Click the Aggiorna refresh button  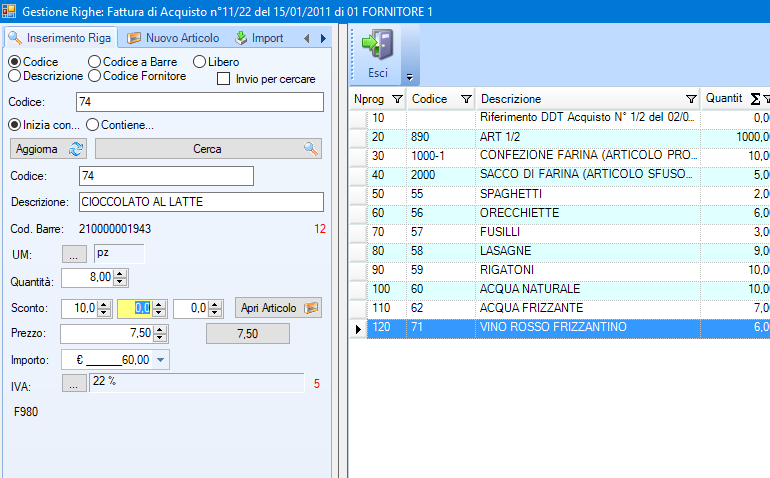(x=49, y=149)
